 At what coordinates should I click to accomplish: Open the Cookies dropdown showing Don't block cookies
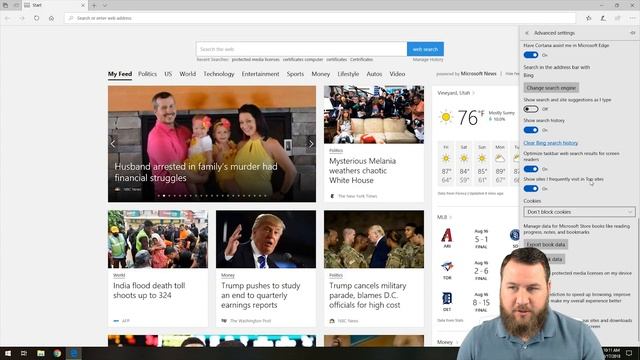(579, 212)
